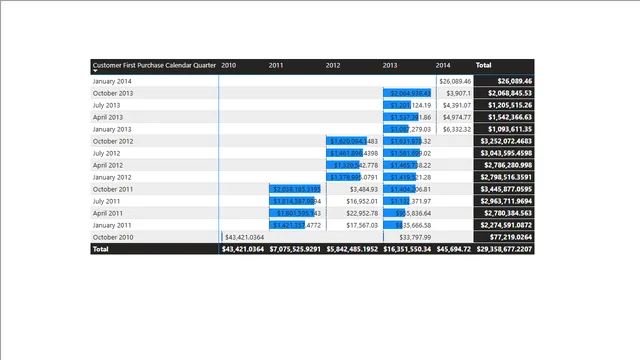640x360 pixels.
Task: Click the $26,089.46 cell in 2014 column
Action: tap(455, 81)
